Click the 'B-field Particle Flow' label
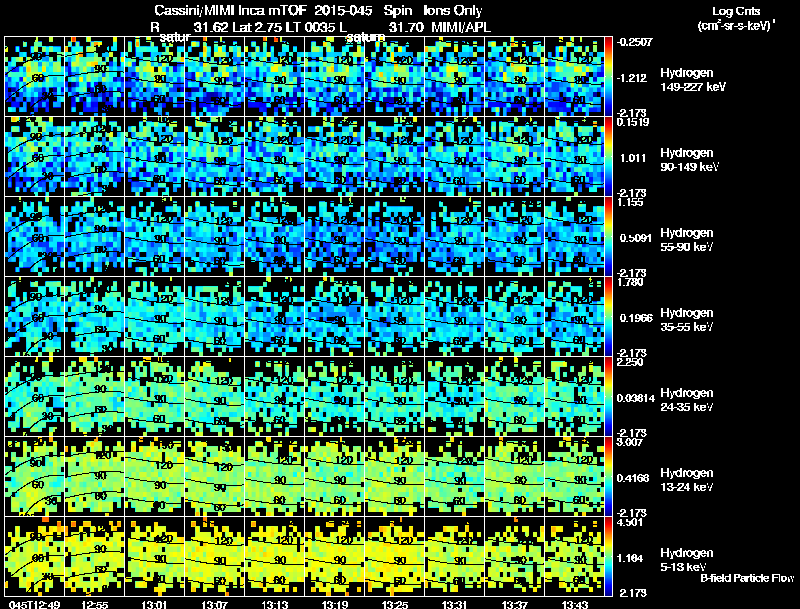 point(747,578)
